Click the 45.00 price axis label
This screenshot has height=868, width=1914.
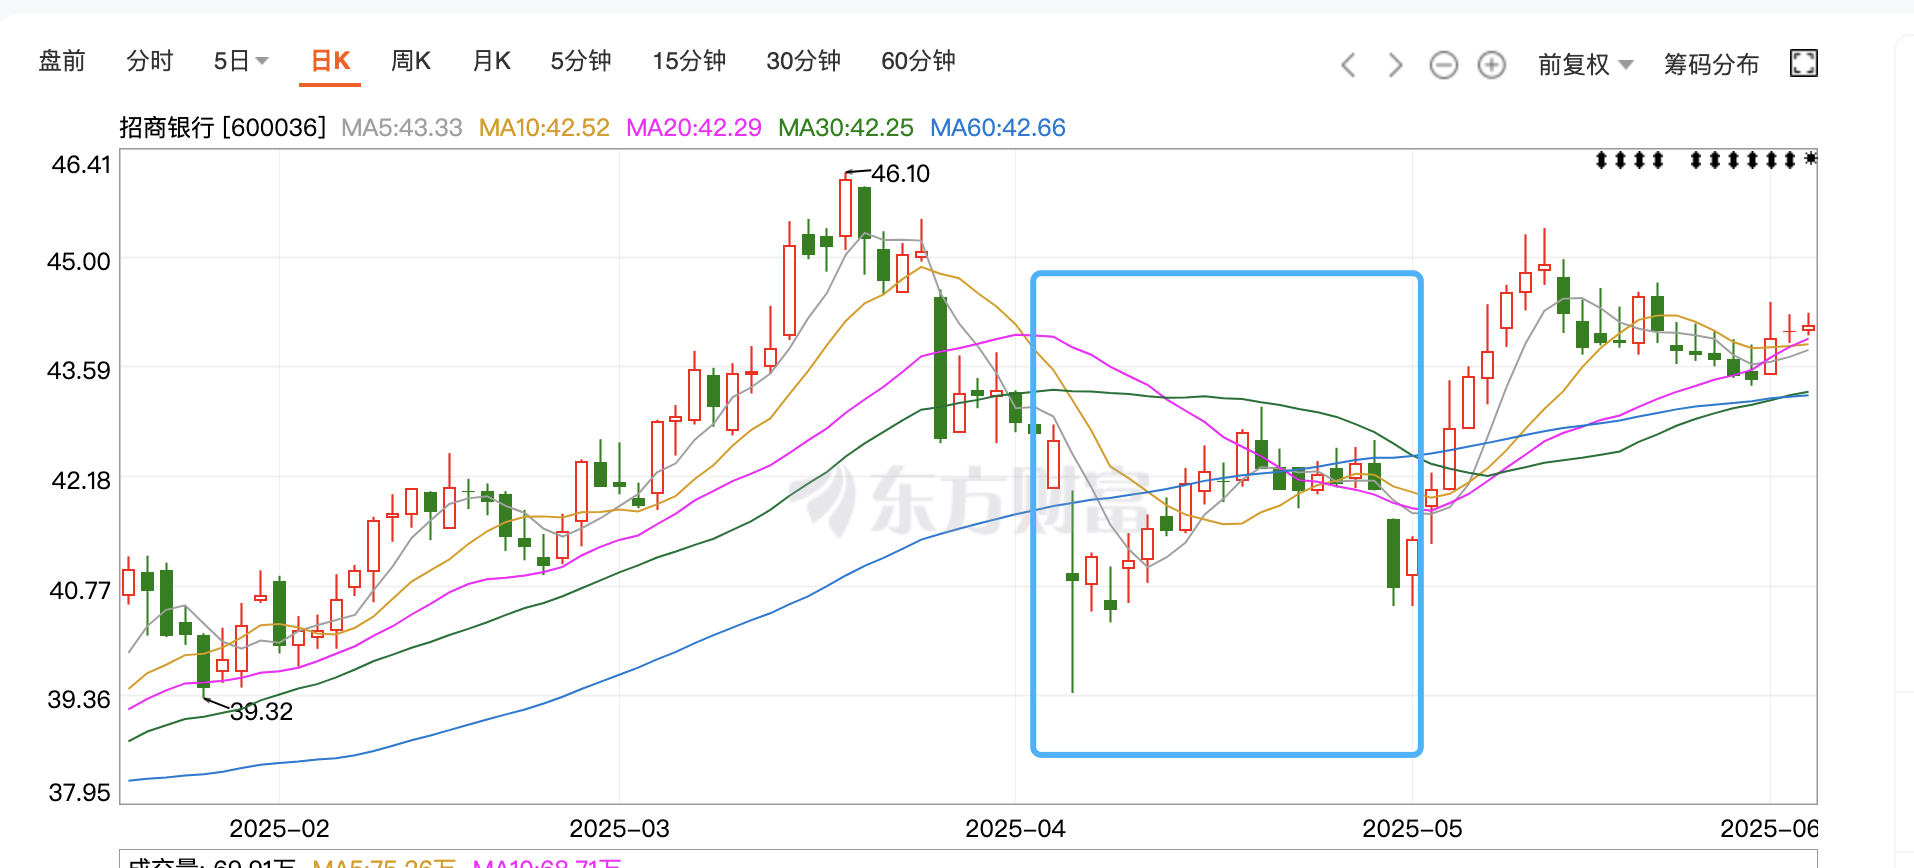[x=79, y=262]
